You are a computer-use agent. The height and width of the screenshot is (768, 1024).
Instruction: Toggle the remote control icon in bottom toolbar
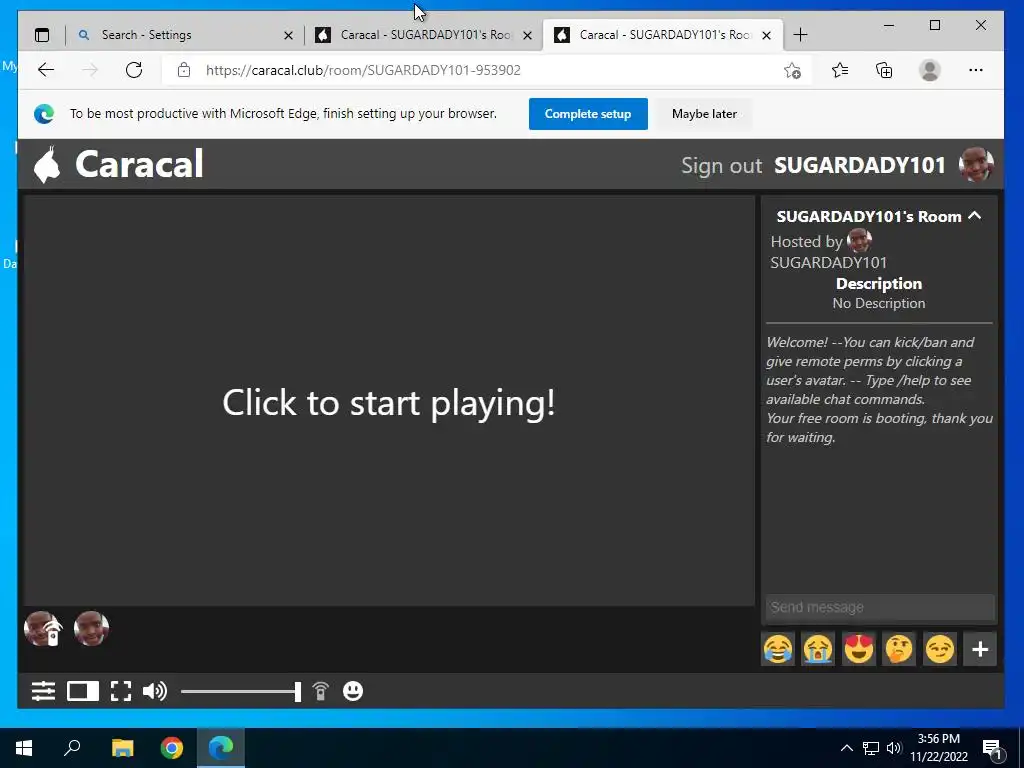click(321, 691)
